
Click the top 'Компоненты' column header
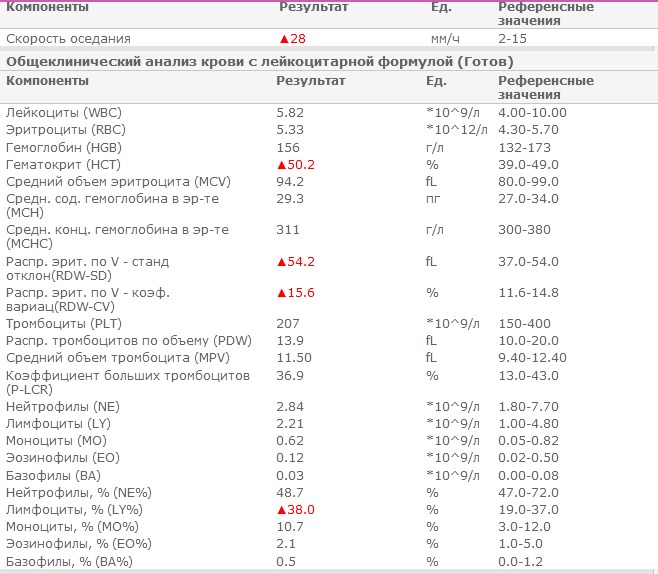tap(47, 7)
